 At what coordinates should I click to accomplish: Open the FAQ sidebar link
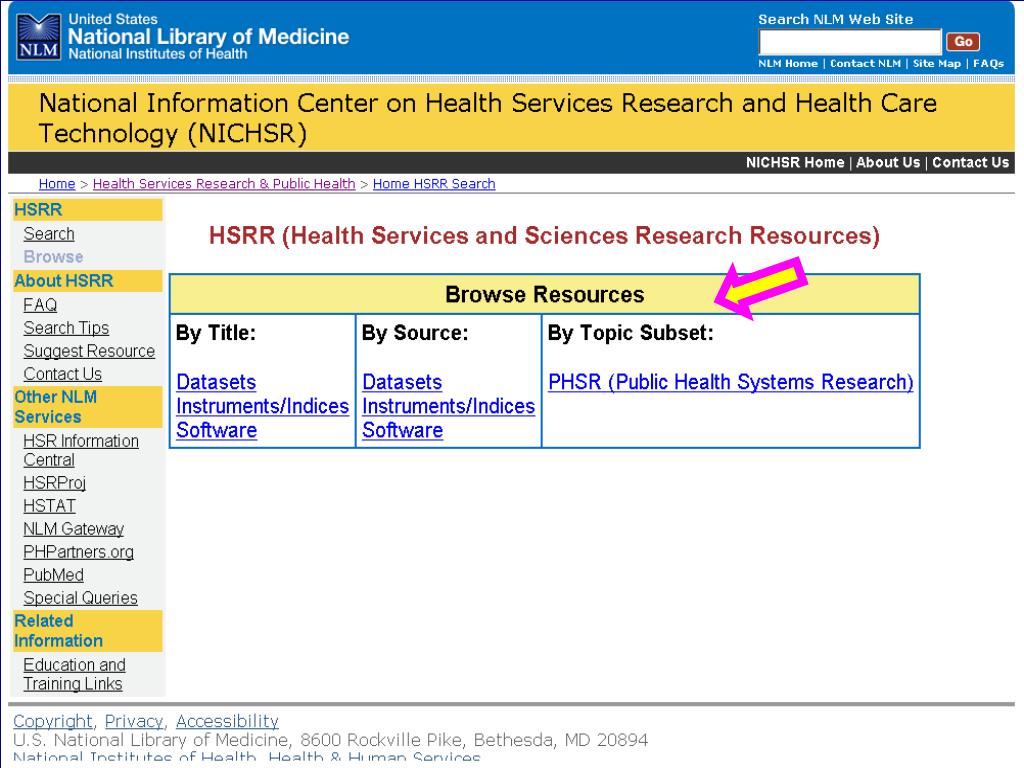pos(40,305)
